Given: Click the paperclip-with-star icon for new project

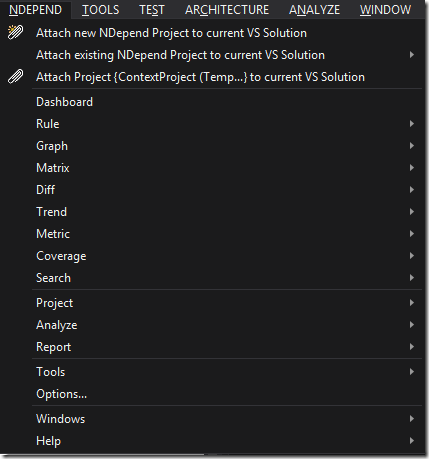Looking at the screenshot, I should coord(15,33).
